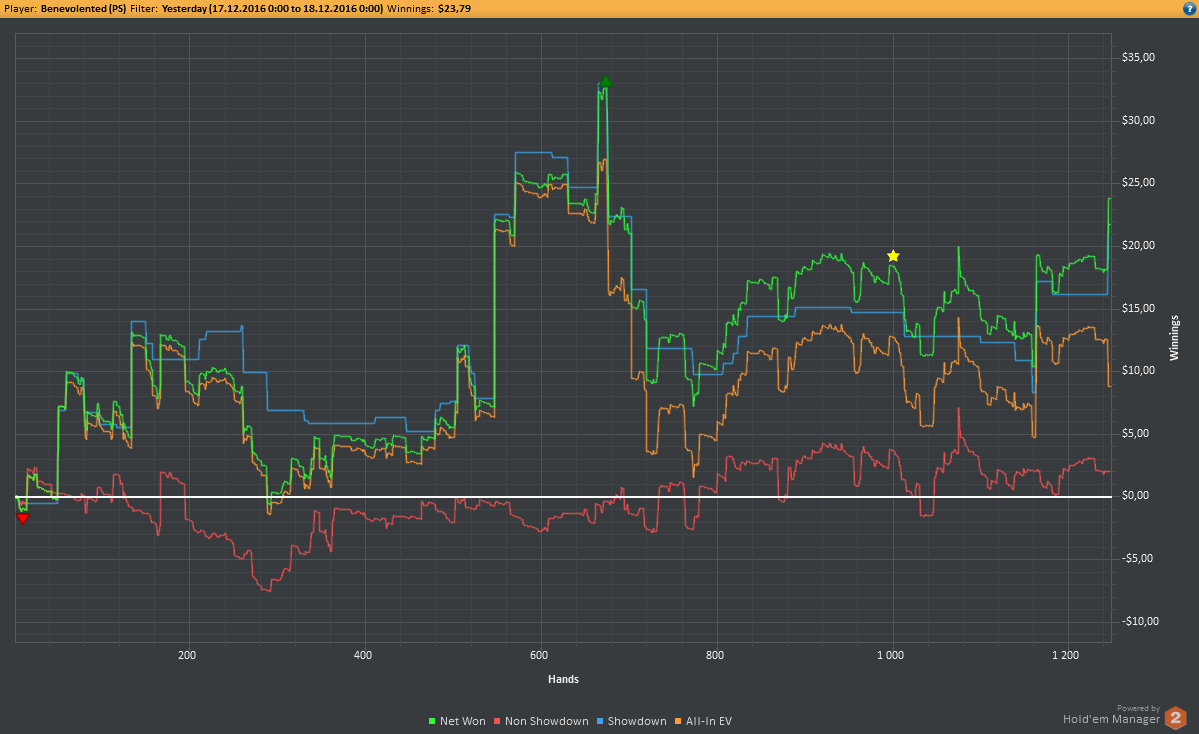Click the $35,00 axis label
This screenshot has height=734, width=1199.
pyautogui.click(x=1139, y=57)
